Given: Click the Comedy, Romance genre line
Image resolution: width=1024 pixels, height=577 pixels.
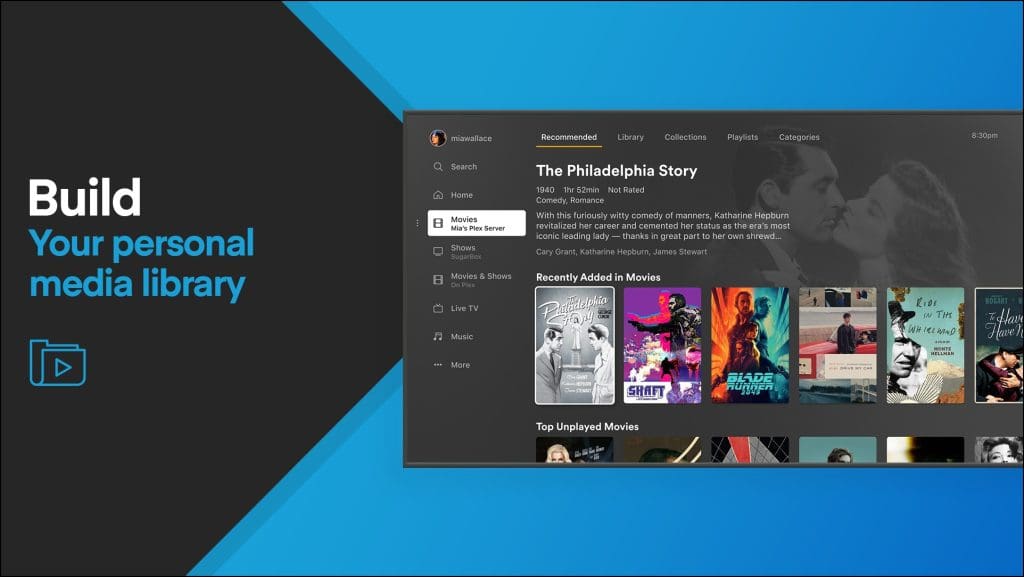Looking at the screenshot, I should (569, 200).
